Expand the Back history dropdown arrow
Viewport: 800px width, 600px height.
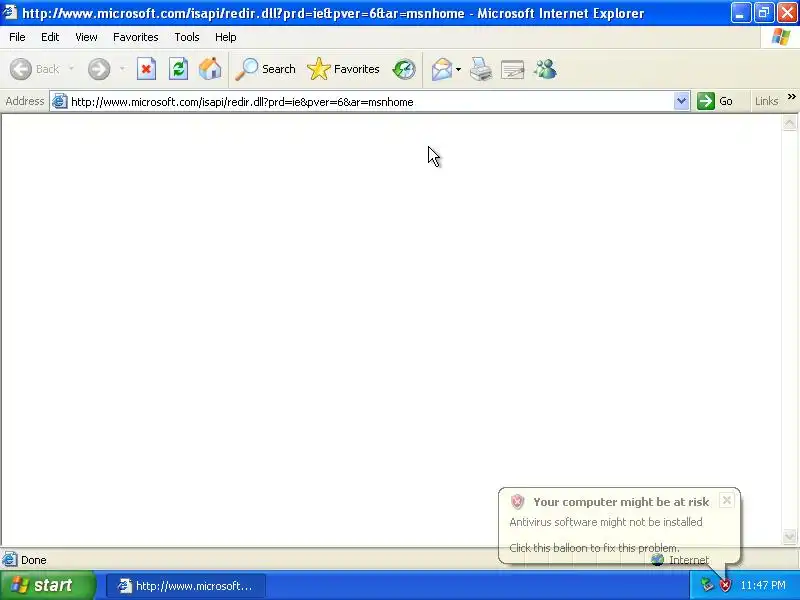71,68
